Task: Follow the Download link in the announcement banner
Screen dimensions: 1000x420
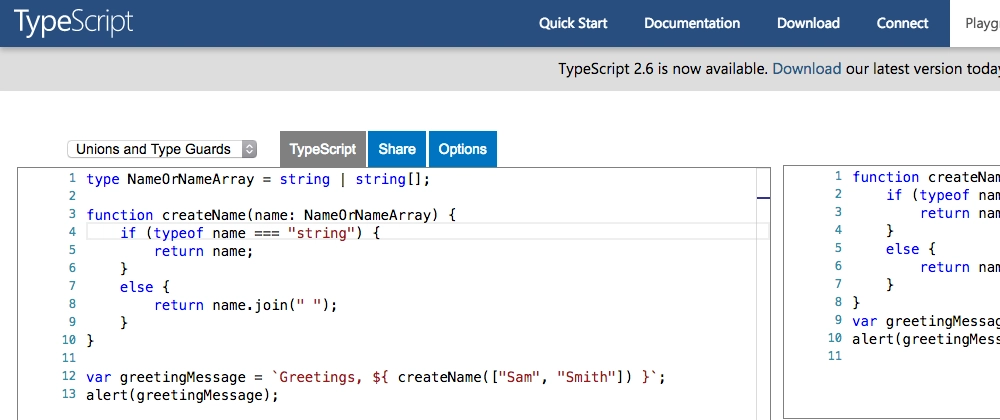Action: (x=806, y=69)
